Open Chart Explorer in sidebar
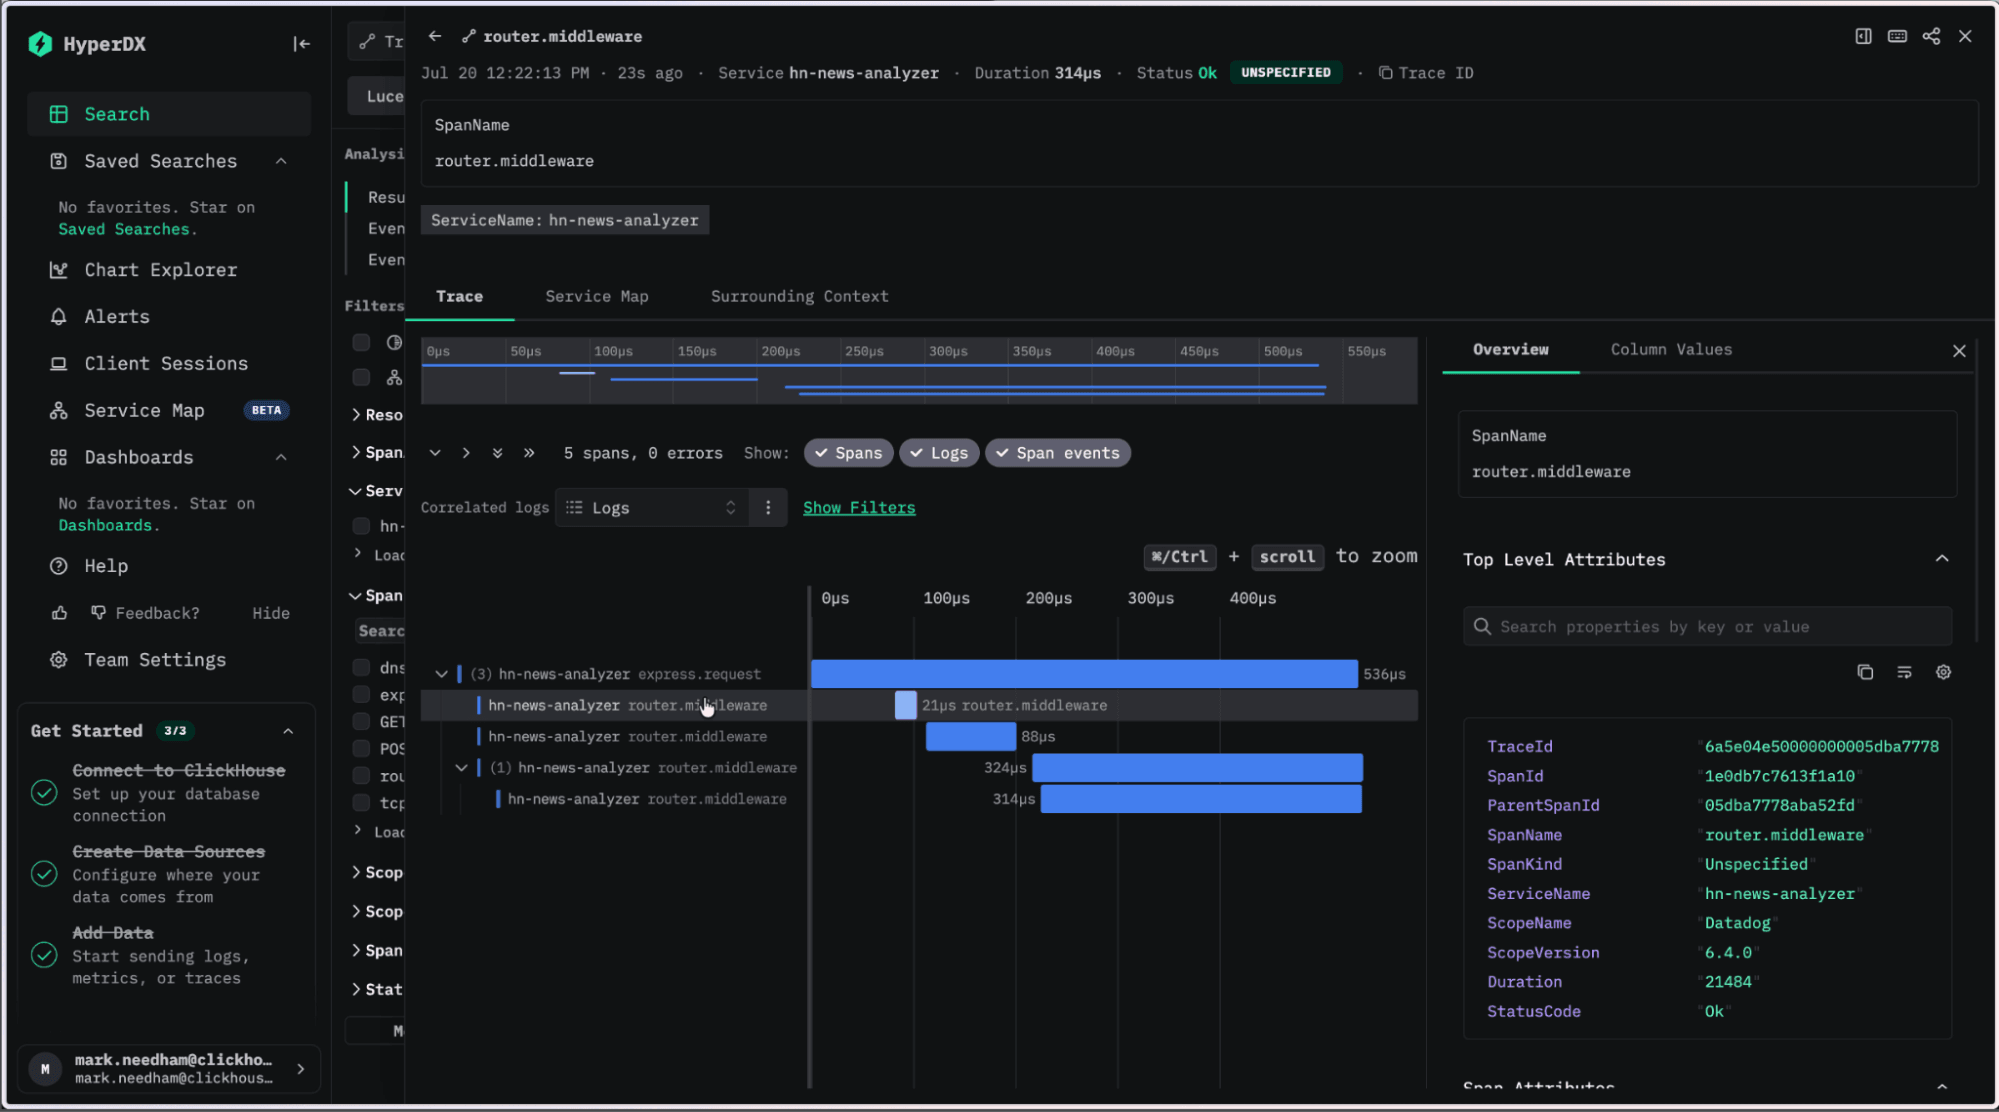This screenshot has width=1999, height=1112. tap(160, 270)
